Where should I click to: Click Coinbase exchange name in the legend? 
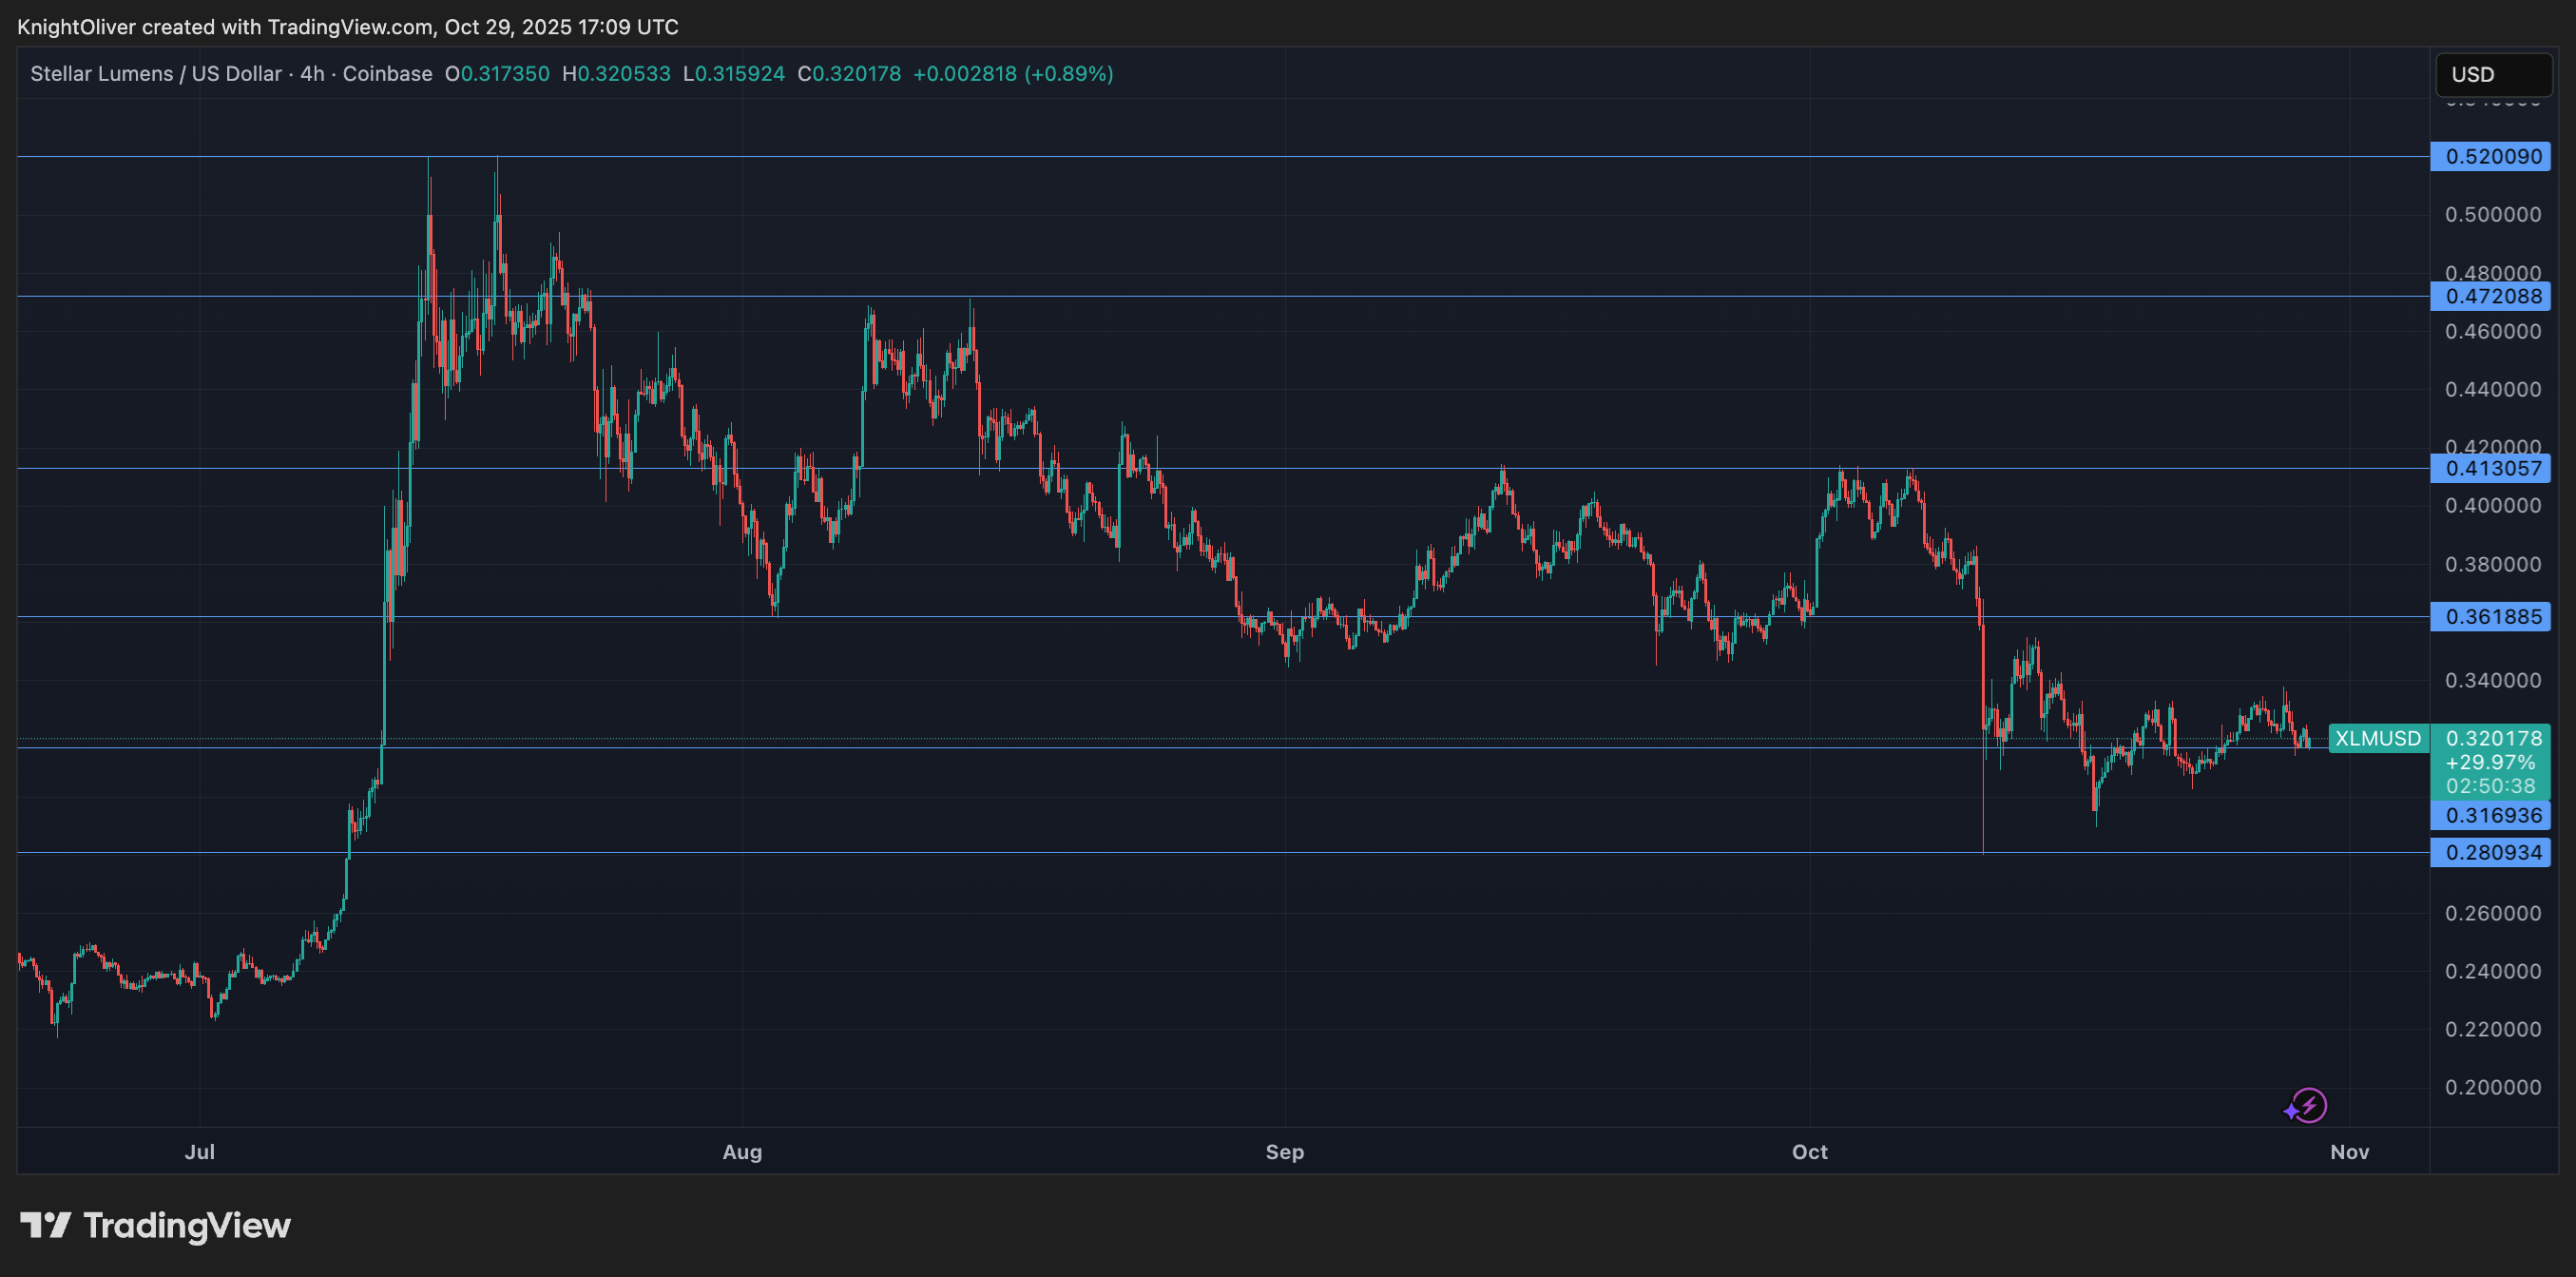click(387, 74)
